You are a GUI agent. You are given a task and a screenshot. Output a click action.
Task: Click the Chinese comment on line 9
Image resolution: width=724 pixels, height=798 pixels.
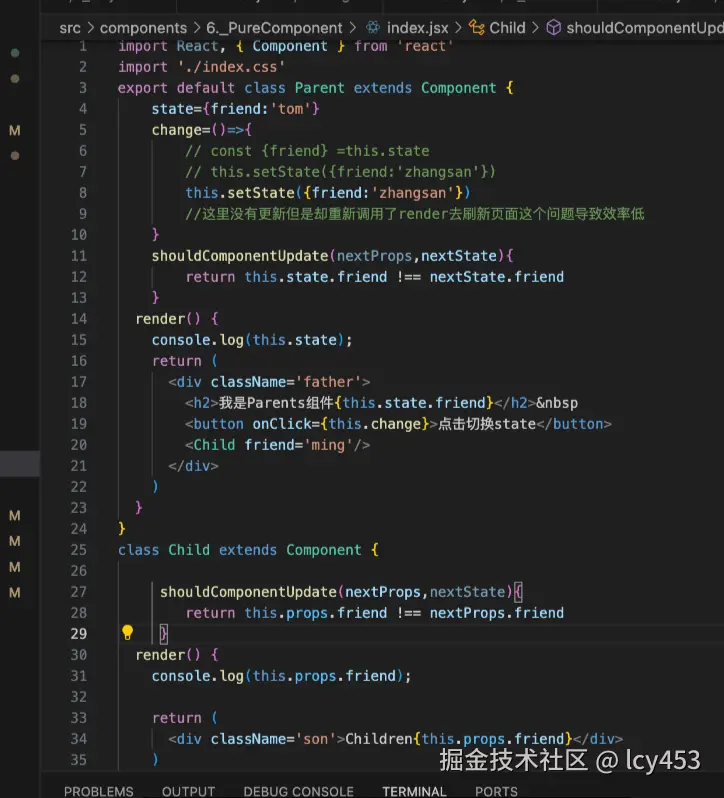415,214
